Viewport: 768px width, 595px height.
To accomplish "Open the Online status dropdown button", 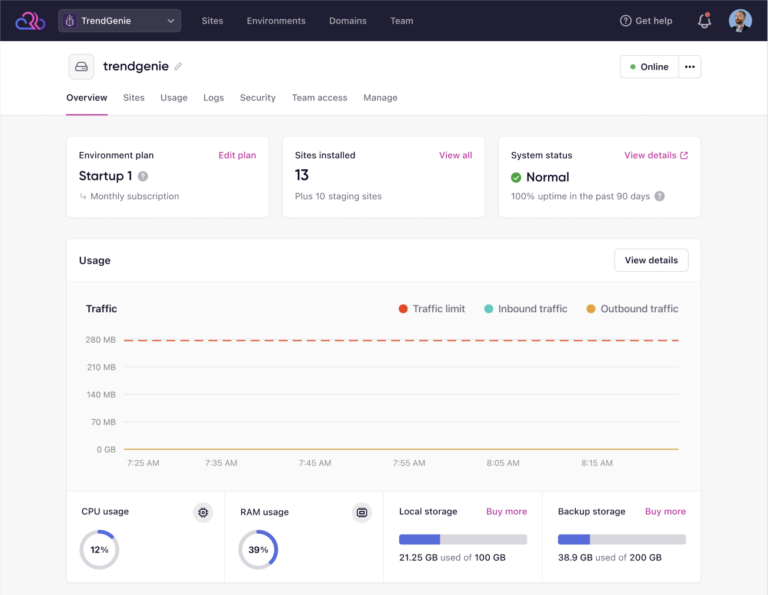I will (649, 67).
